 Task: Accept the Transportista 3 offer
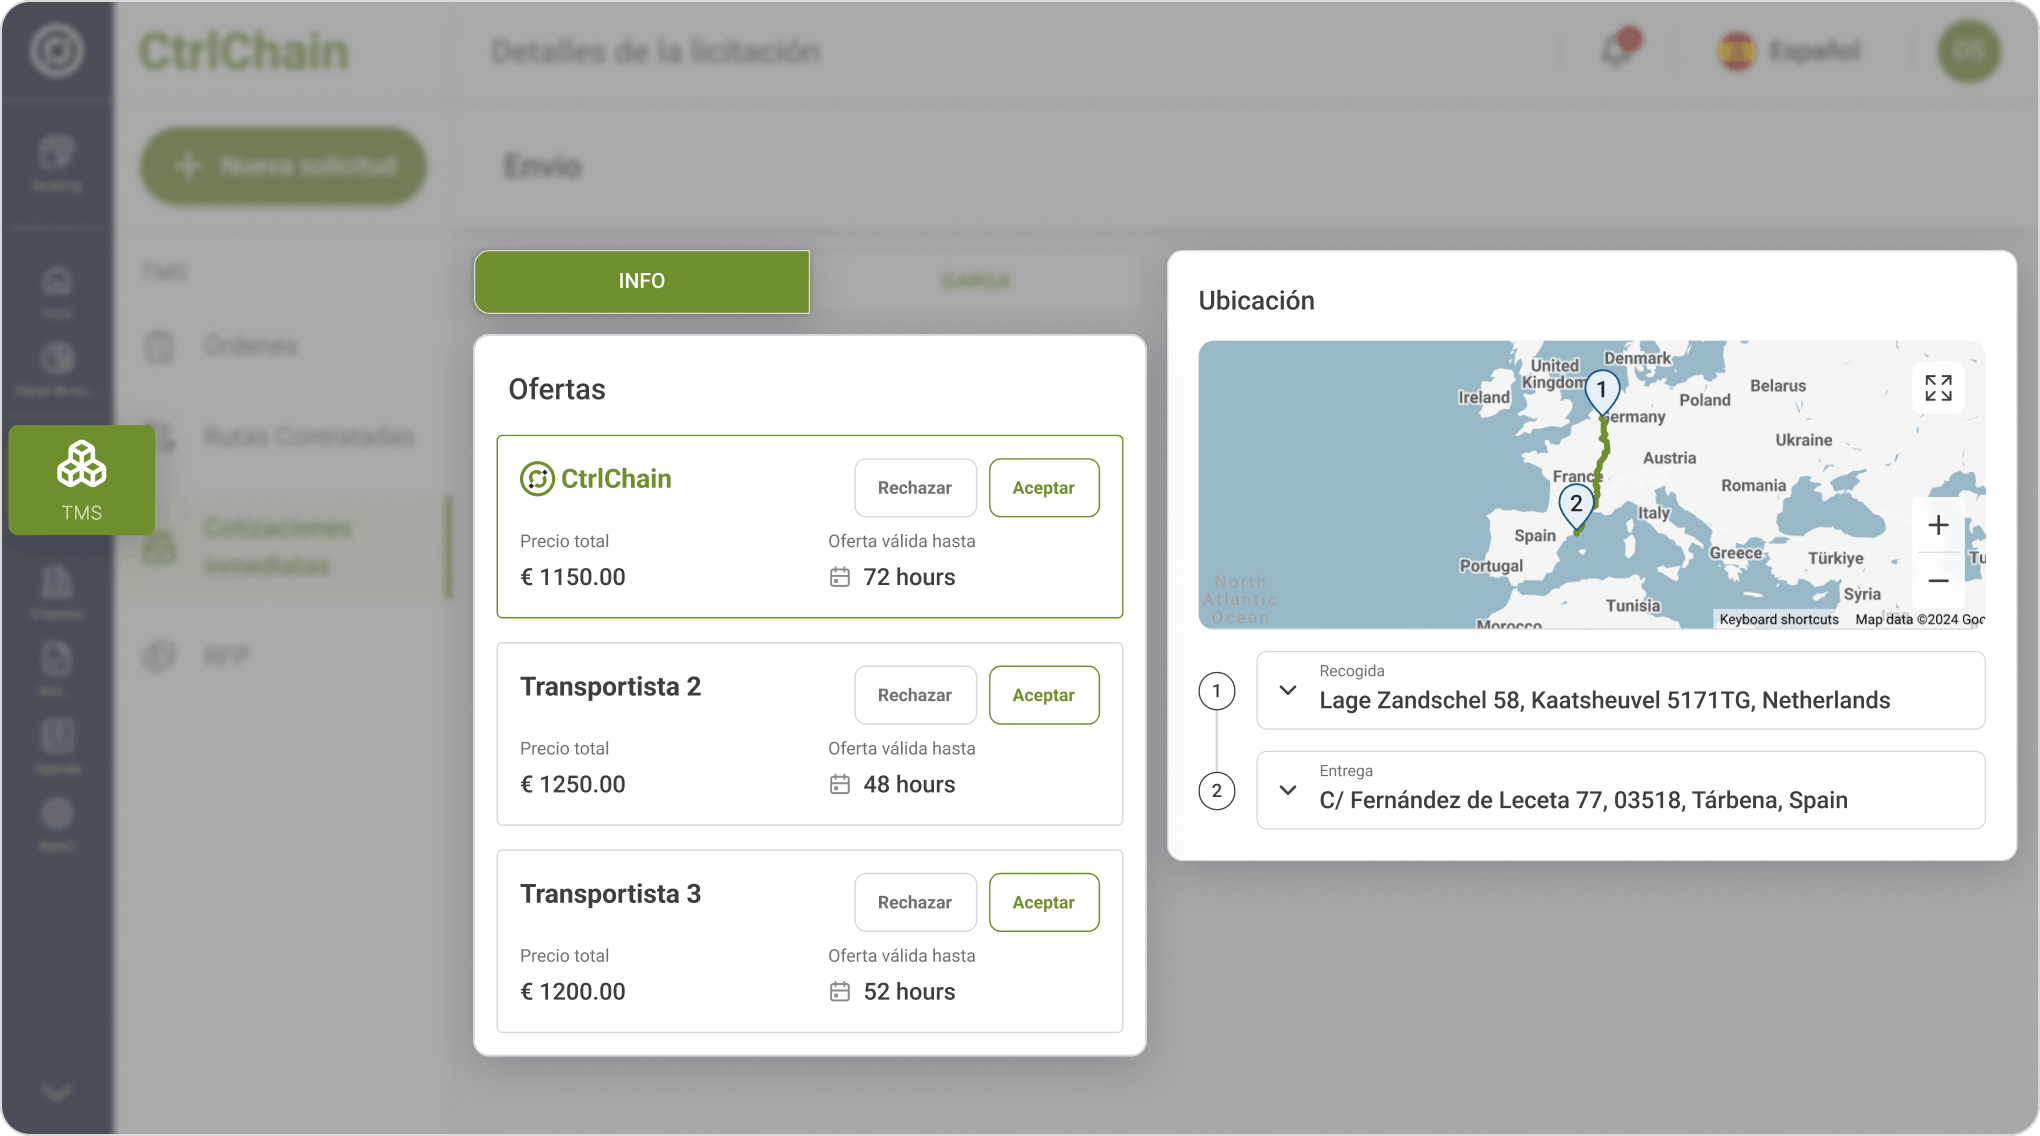coord(1043,902)
